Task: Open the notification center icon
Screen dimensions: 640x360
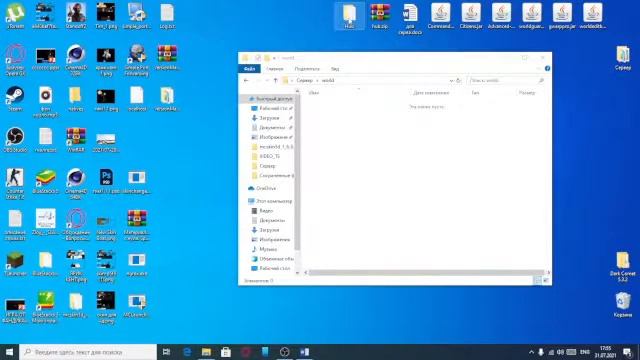Action: pos(628,352)
